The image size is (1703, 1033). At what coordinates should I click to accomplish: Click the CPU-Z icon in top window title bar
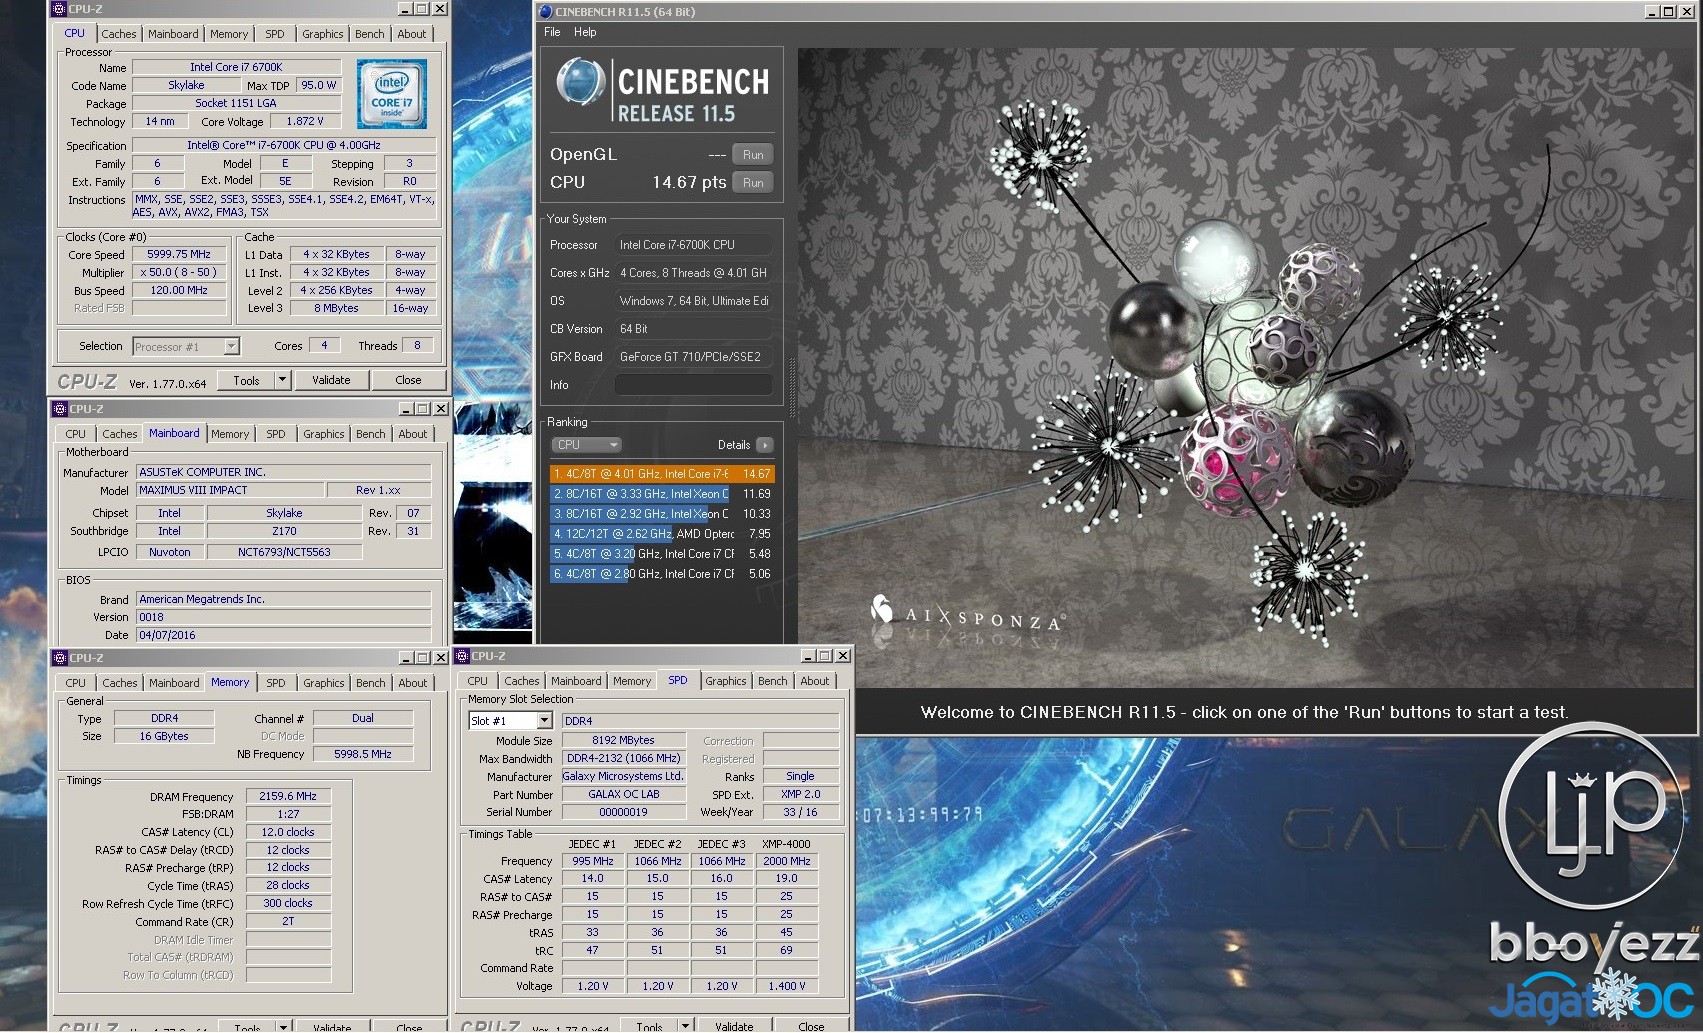point(59,9)
